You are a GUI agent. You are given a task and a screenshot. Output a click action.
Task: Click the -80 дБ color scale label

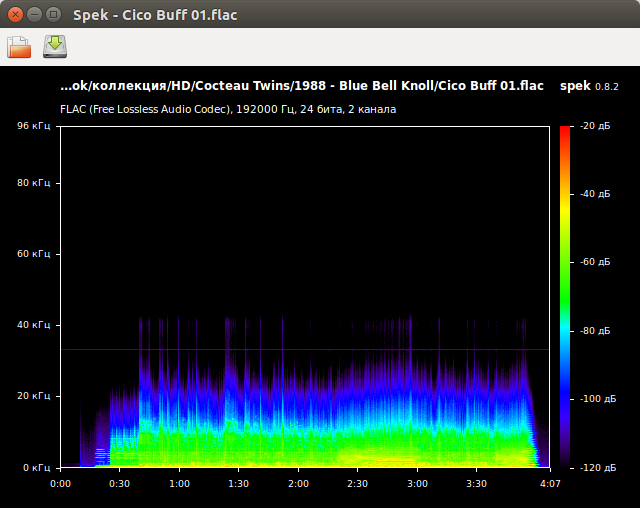595,330
